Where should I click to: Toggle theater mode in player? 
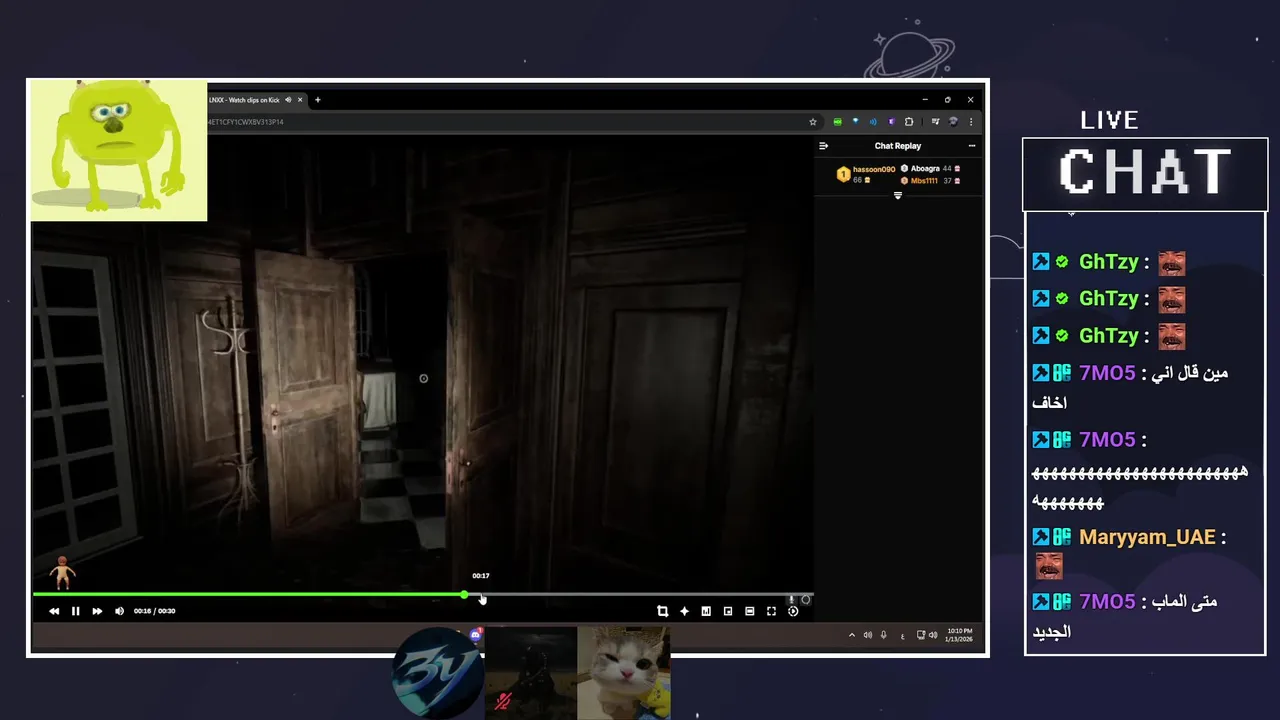pyautogui.click(x=749, y=611)
